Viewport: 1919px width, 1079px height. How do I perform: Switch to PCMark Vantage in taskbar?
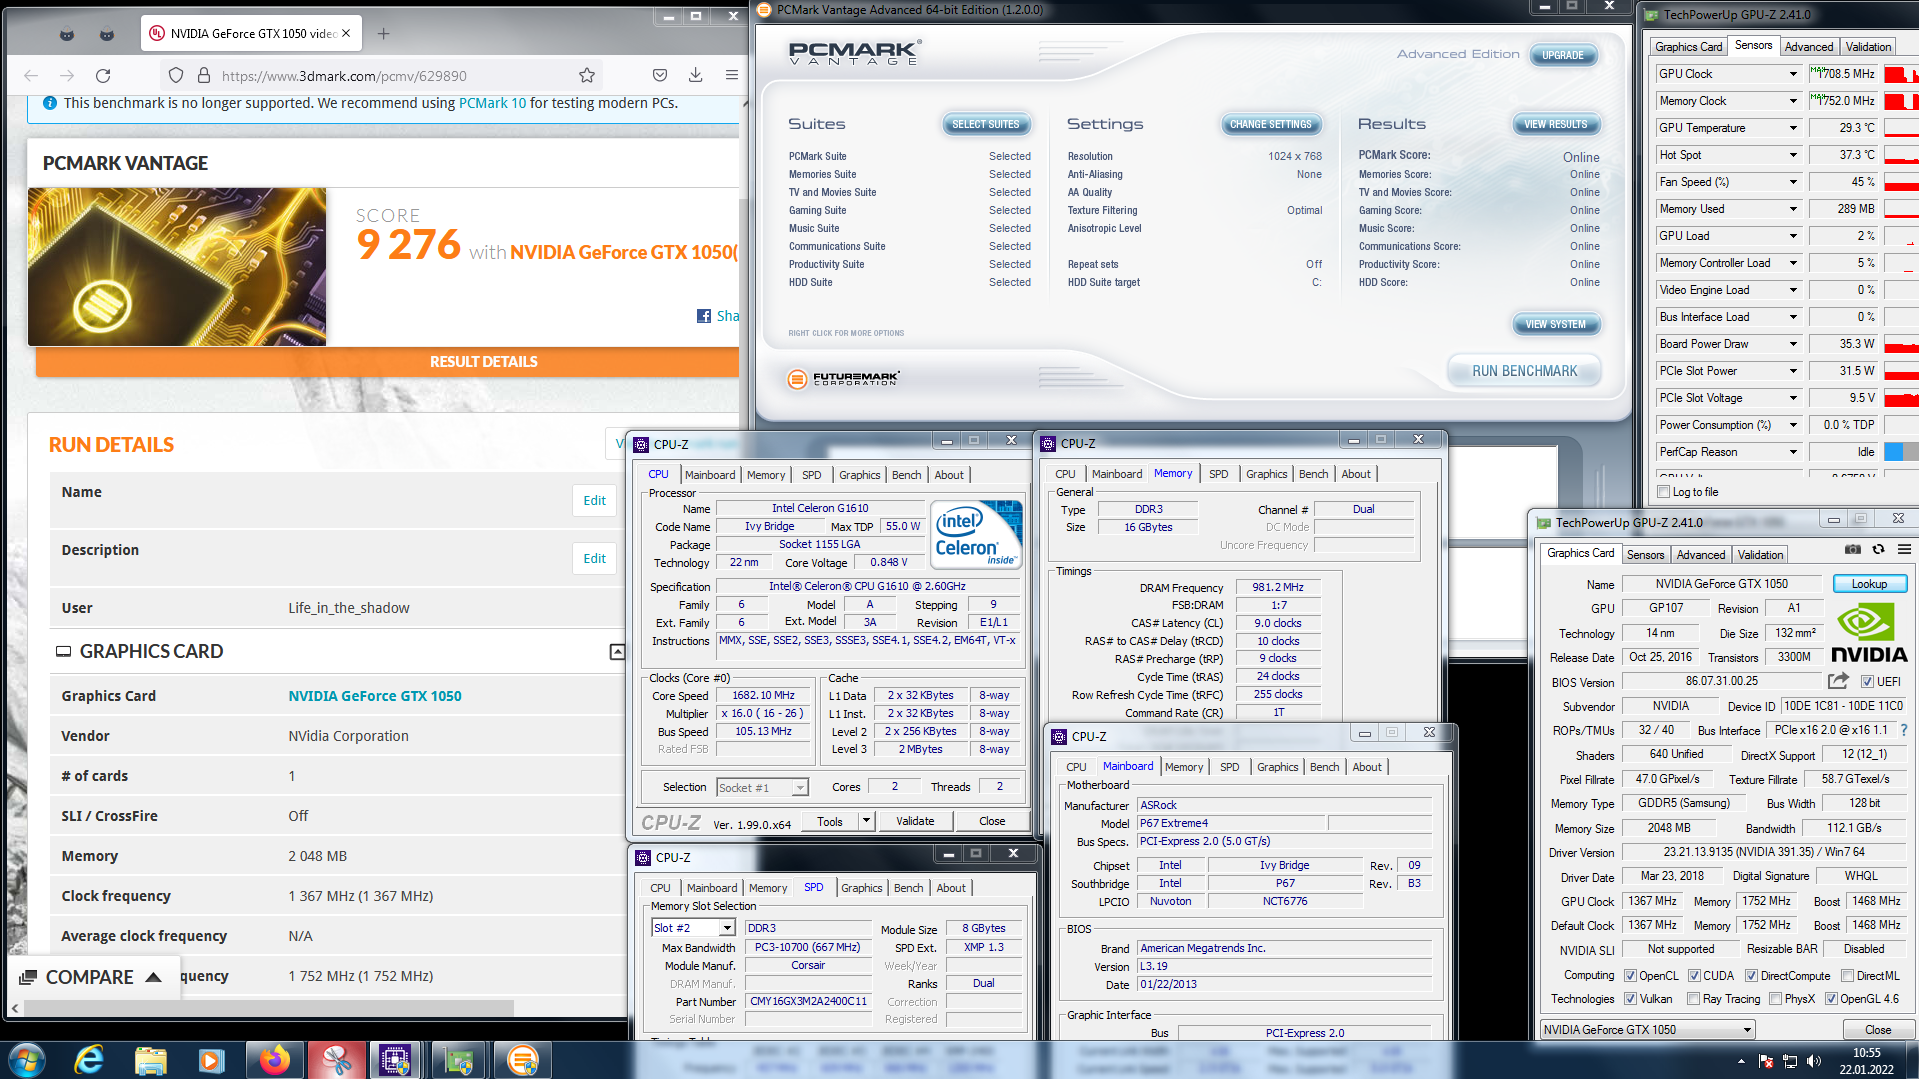pos(522,1060)
